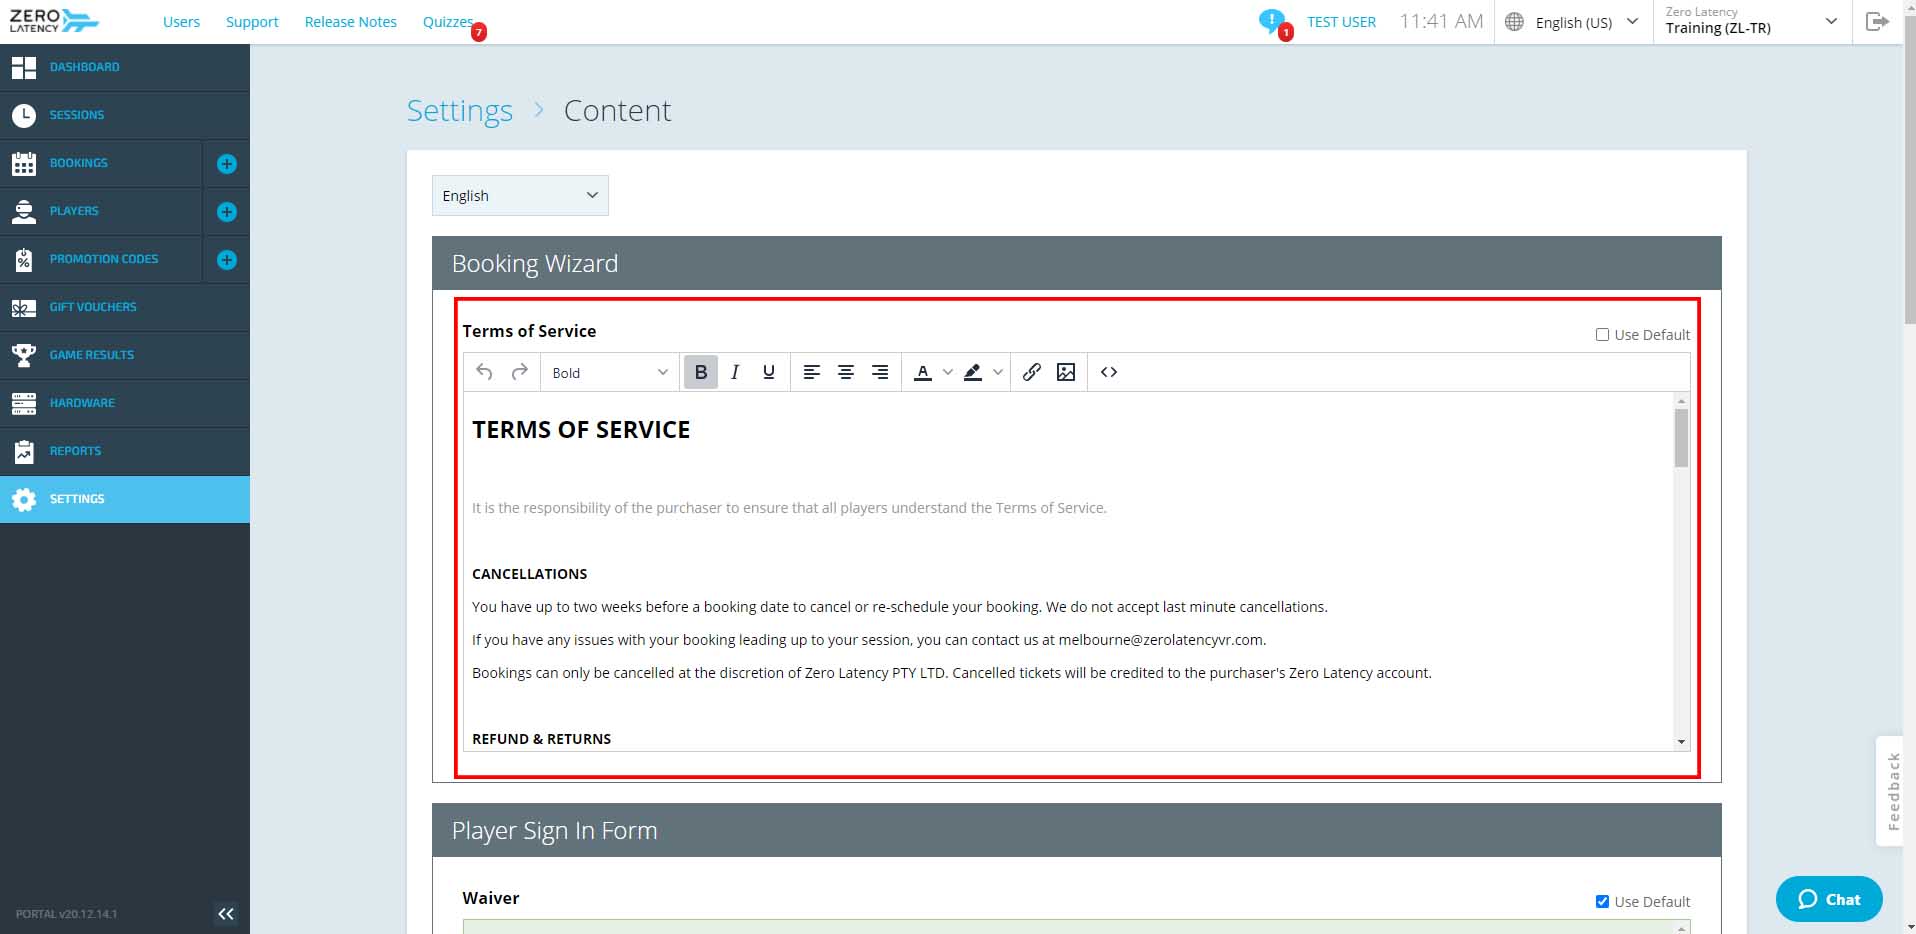Open English (US) language selector
This screenshot has width=1916, height=934.
1574,22
